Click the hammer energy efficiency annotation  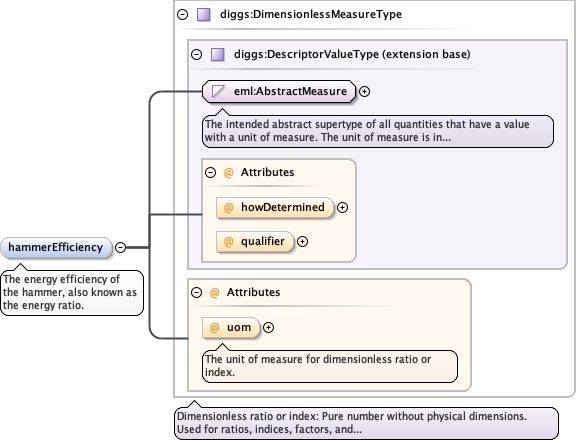pyautogui.click(x=72, y=293)
